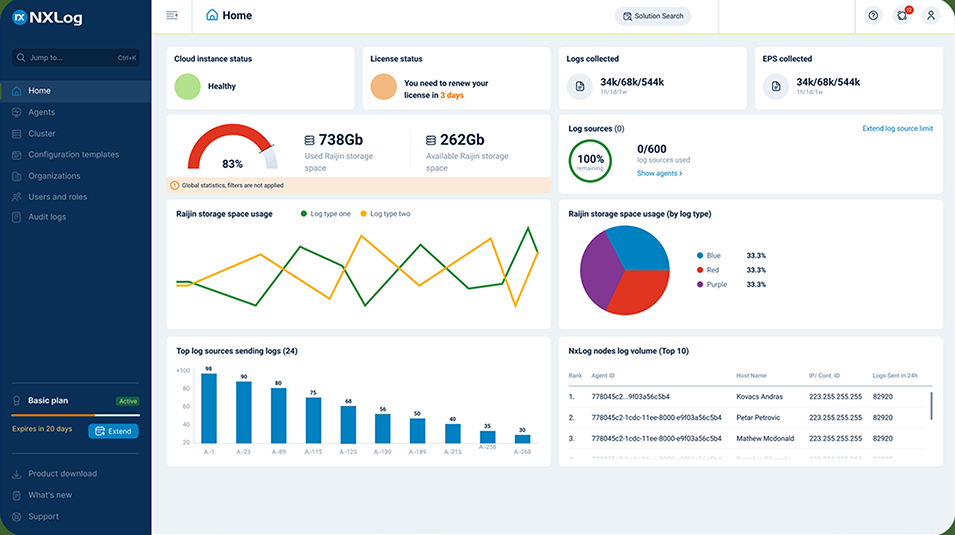The image size is (955, 535).
Task: Open notifications with red badge
Action: click(902, 16)
